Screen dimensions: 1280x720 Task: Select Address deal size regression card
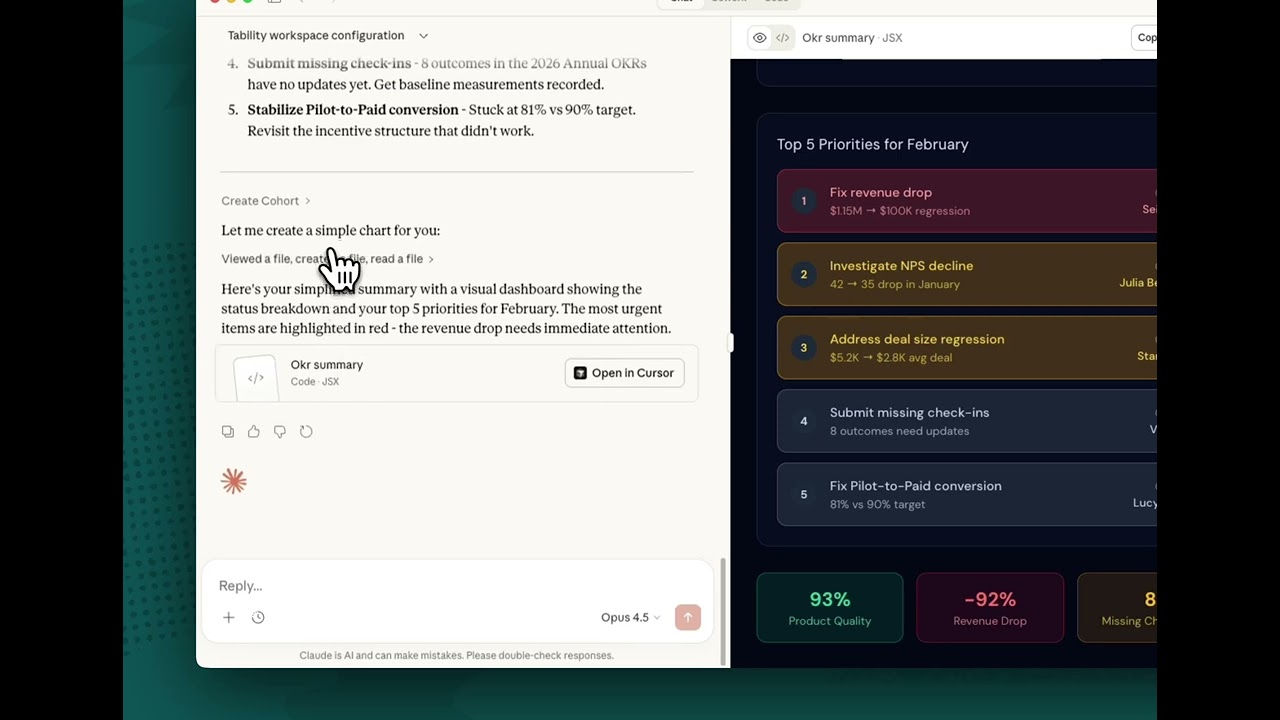pos(966,347)
